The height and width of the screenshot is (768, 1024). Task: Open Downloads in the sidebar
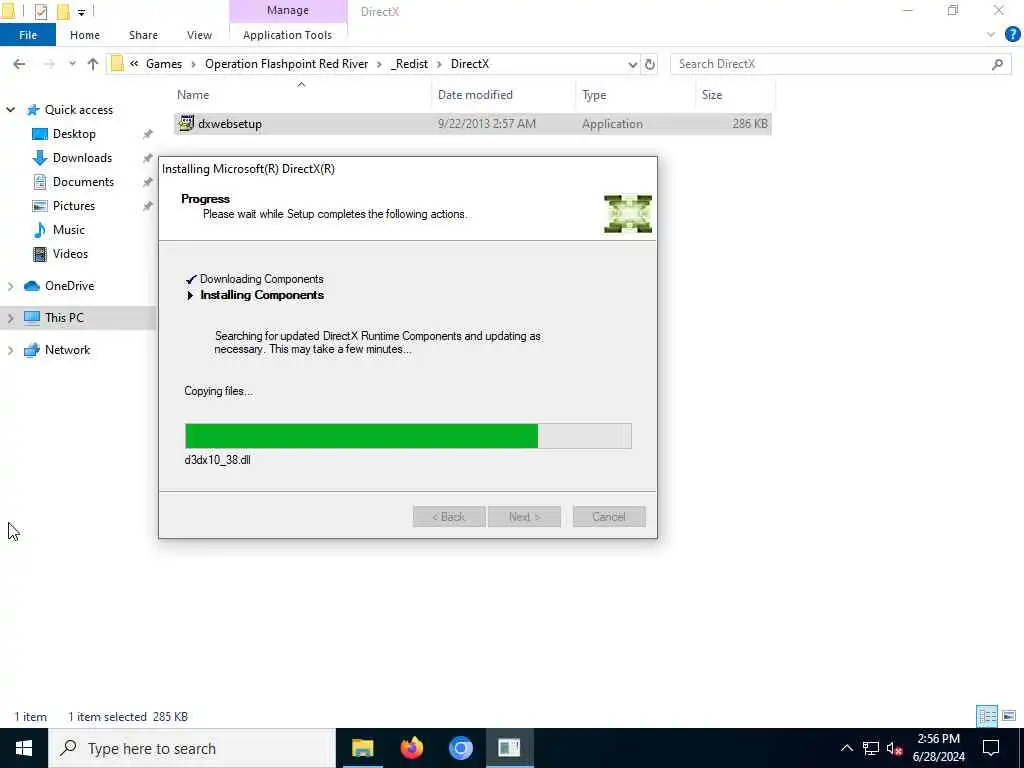[82, 158]
